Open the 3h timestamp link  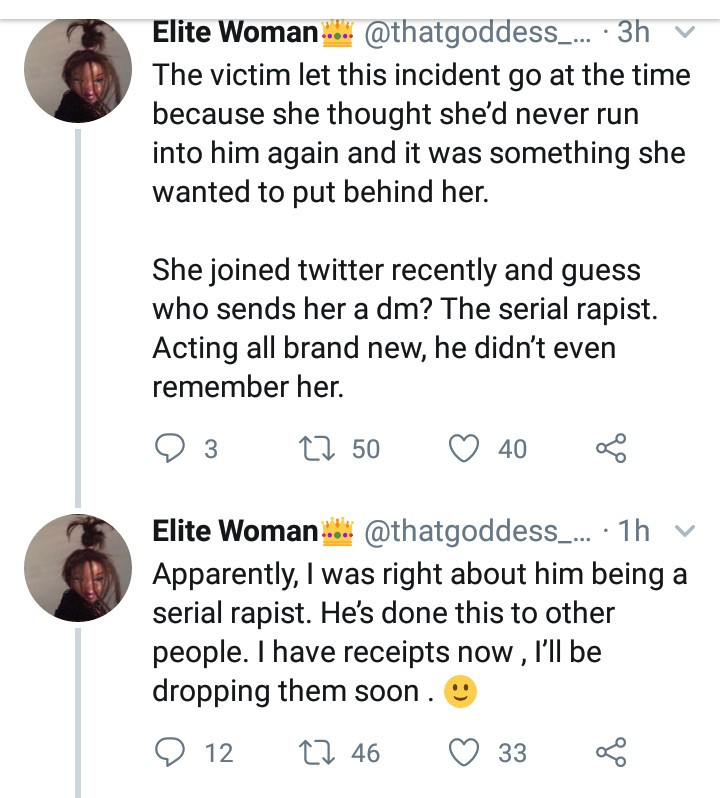[x=633, y=33]
